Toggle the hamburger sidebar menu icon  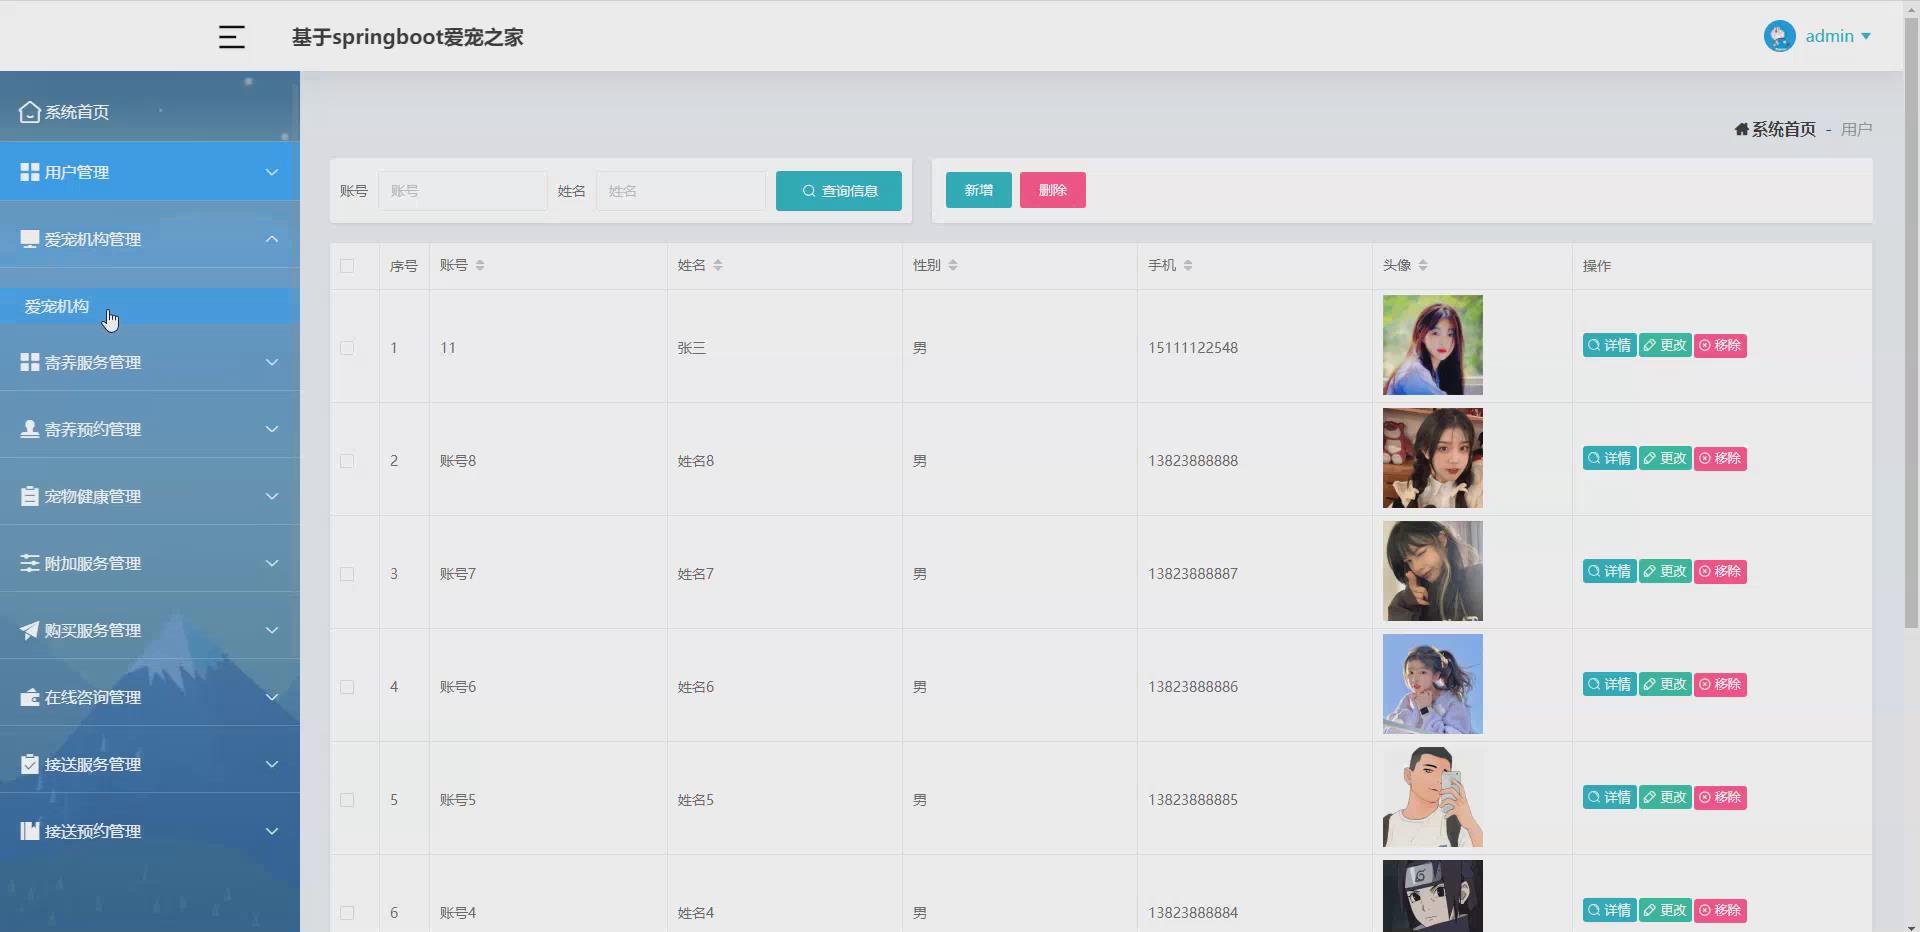pos(232,37)
